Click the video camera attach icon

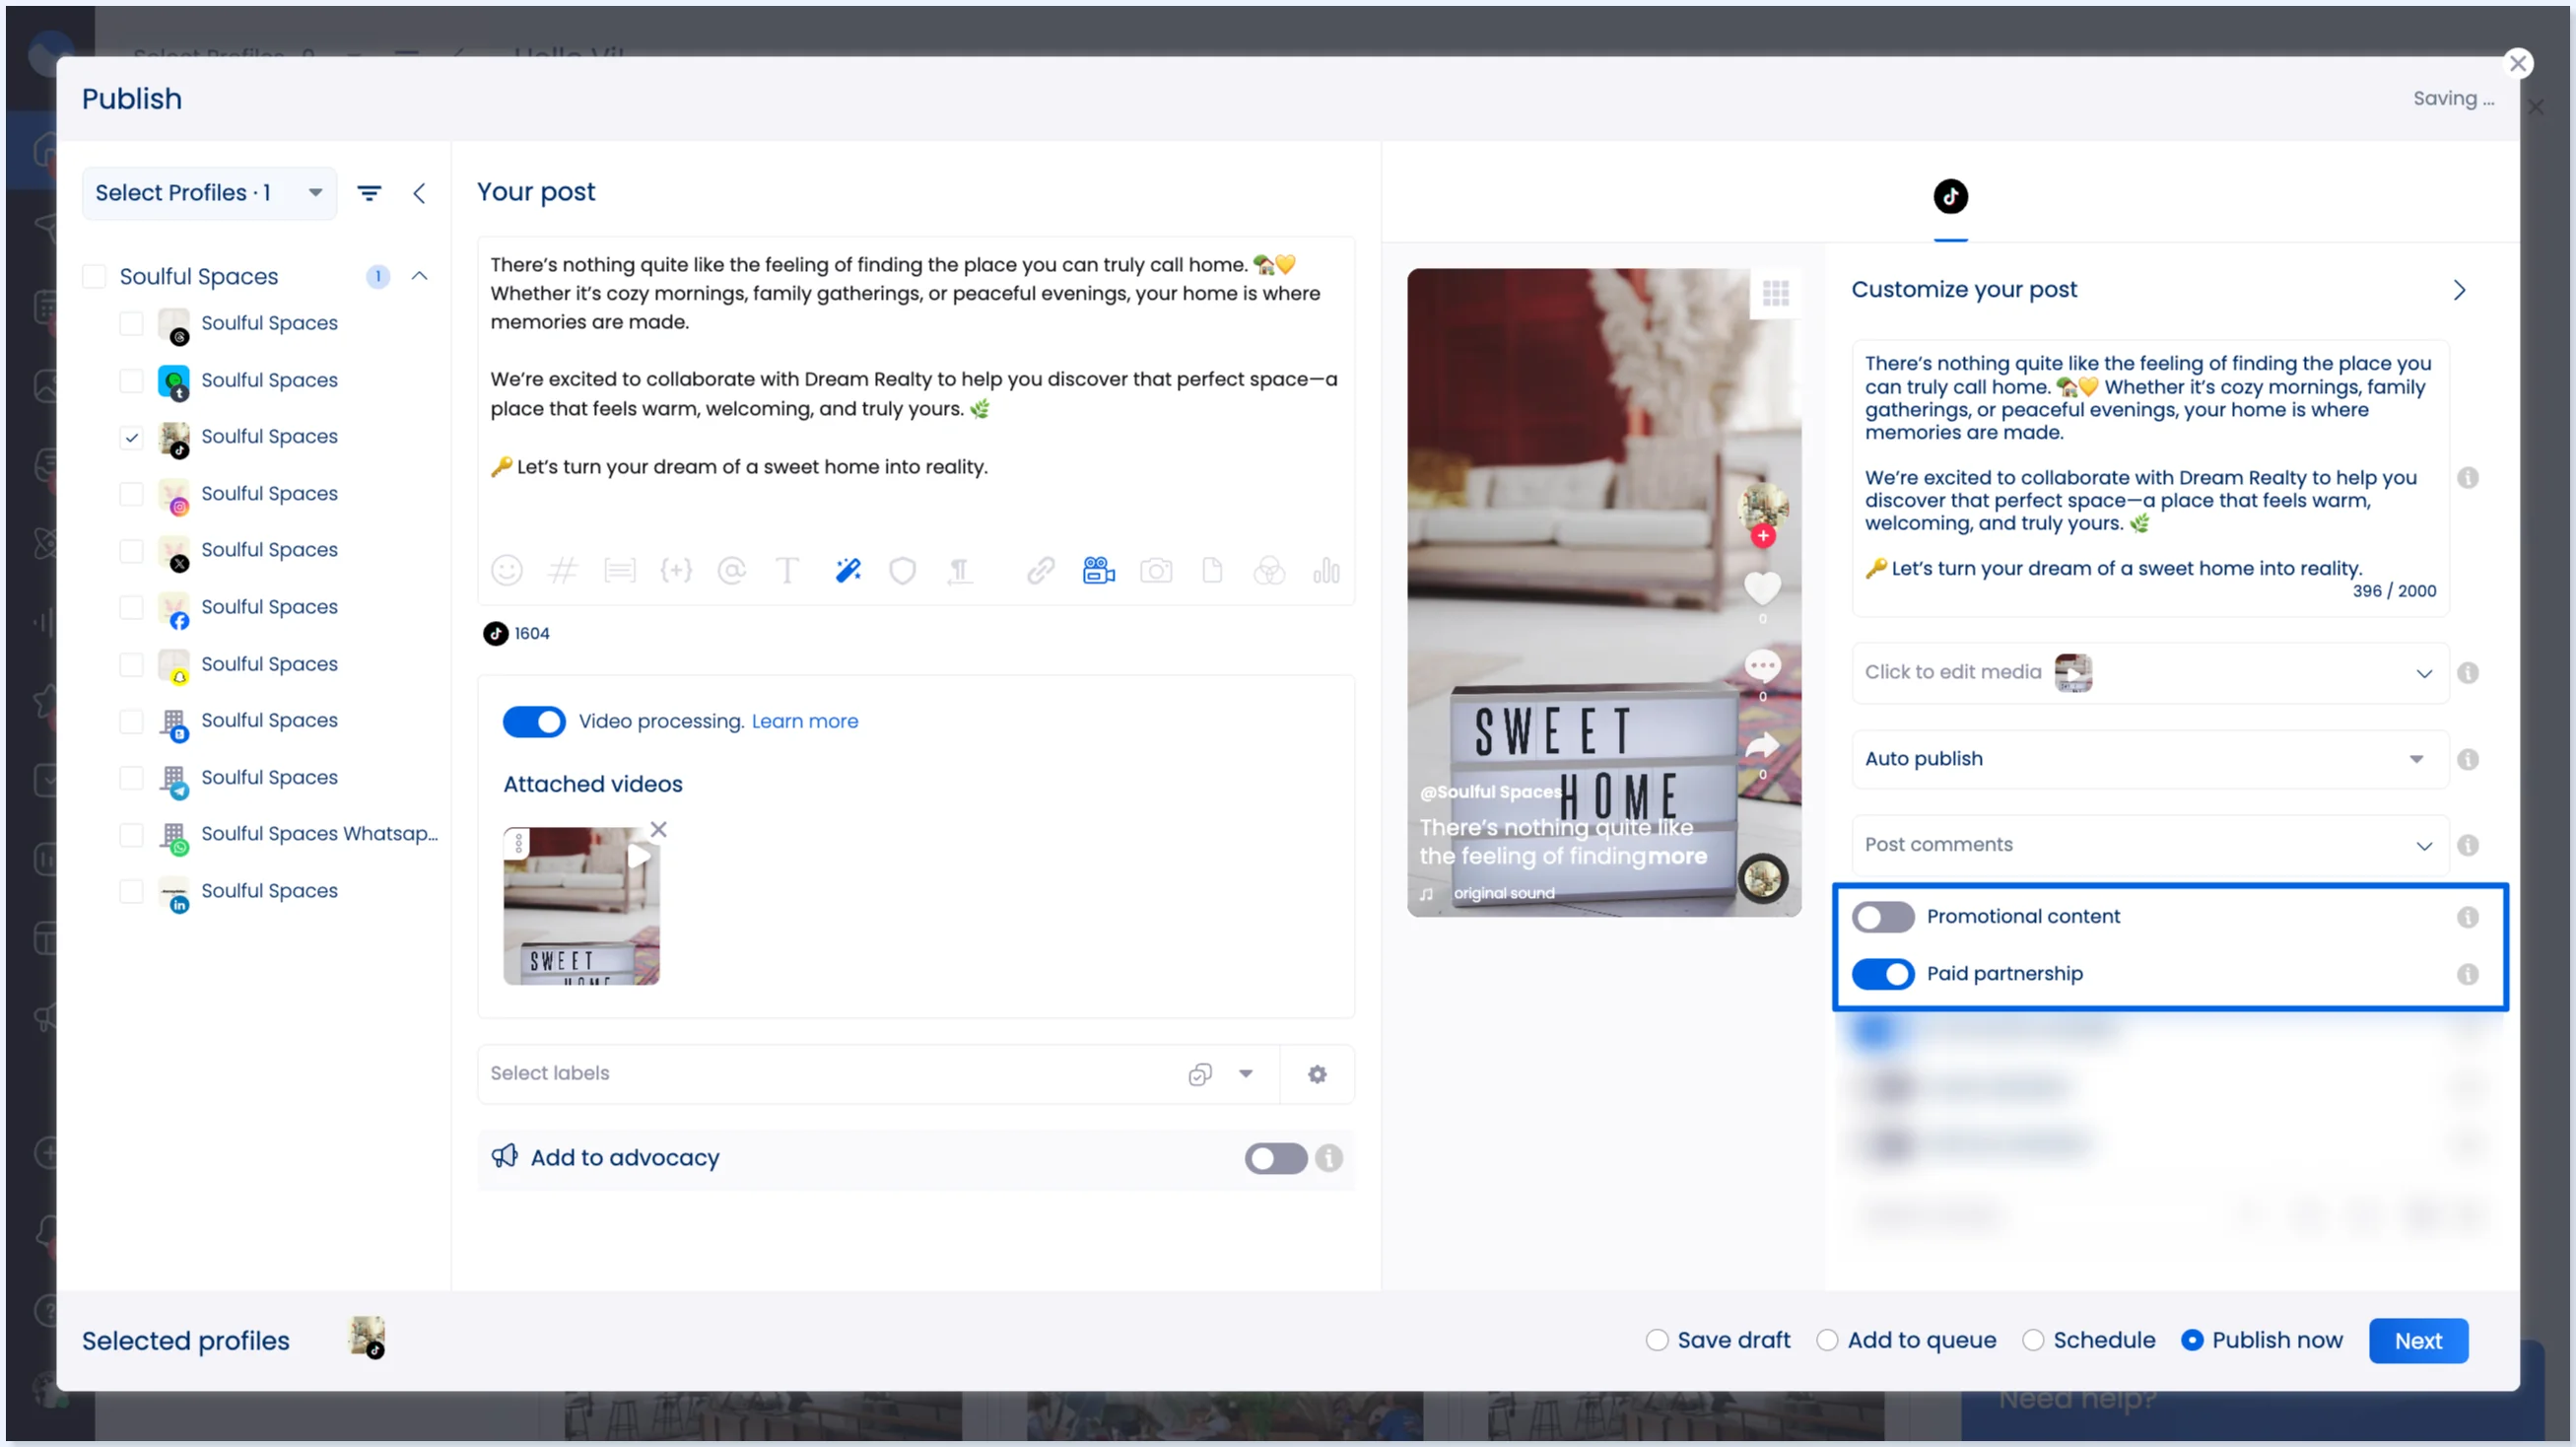pyautogui.click(x=1098, y=570)
